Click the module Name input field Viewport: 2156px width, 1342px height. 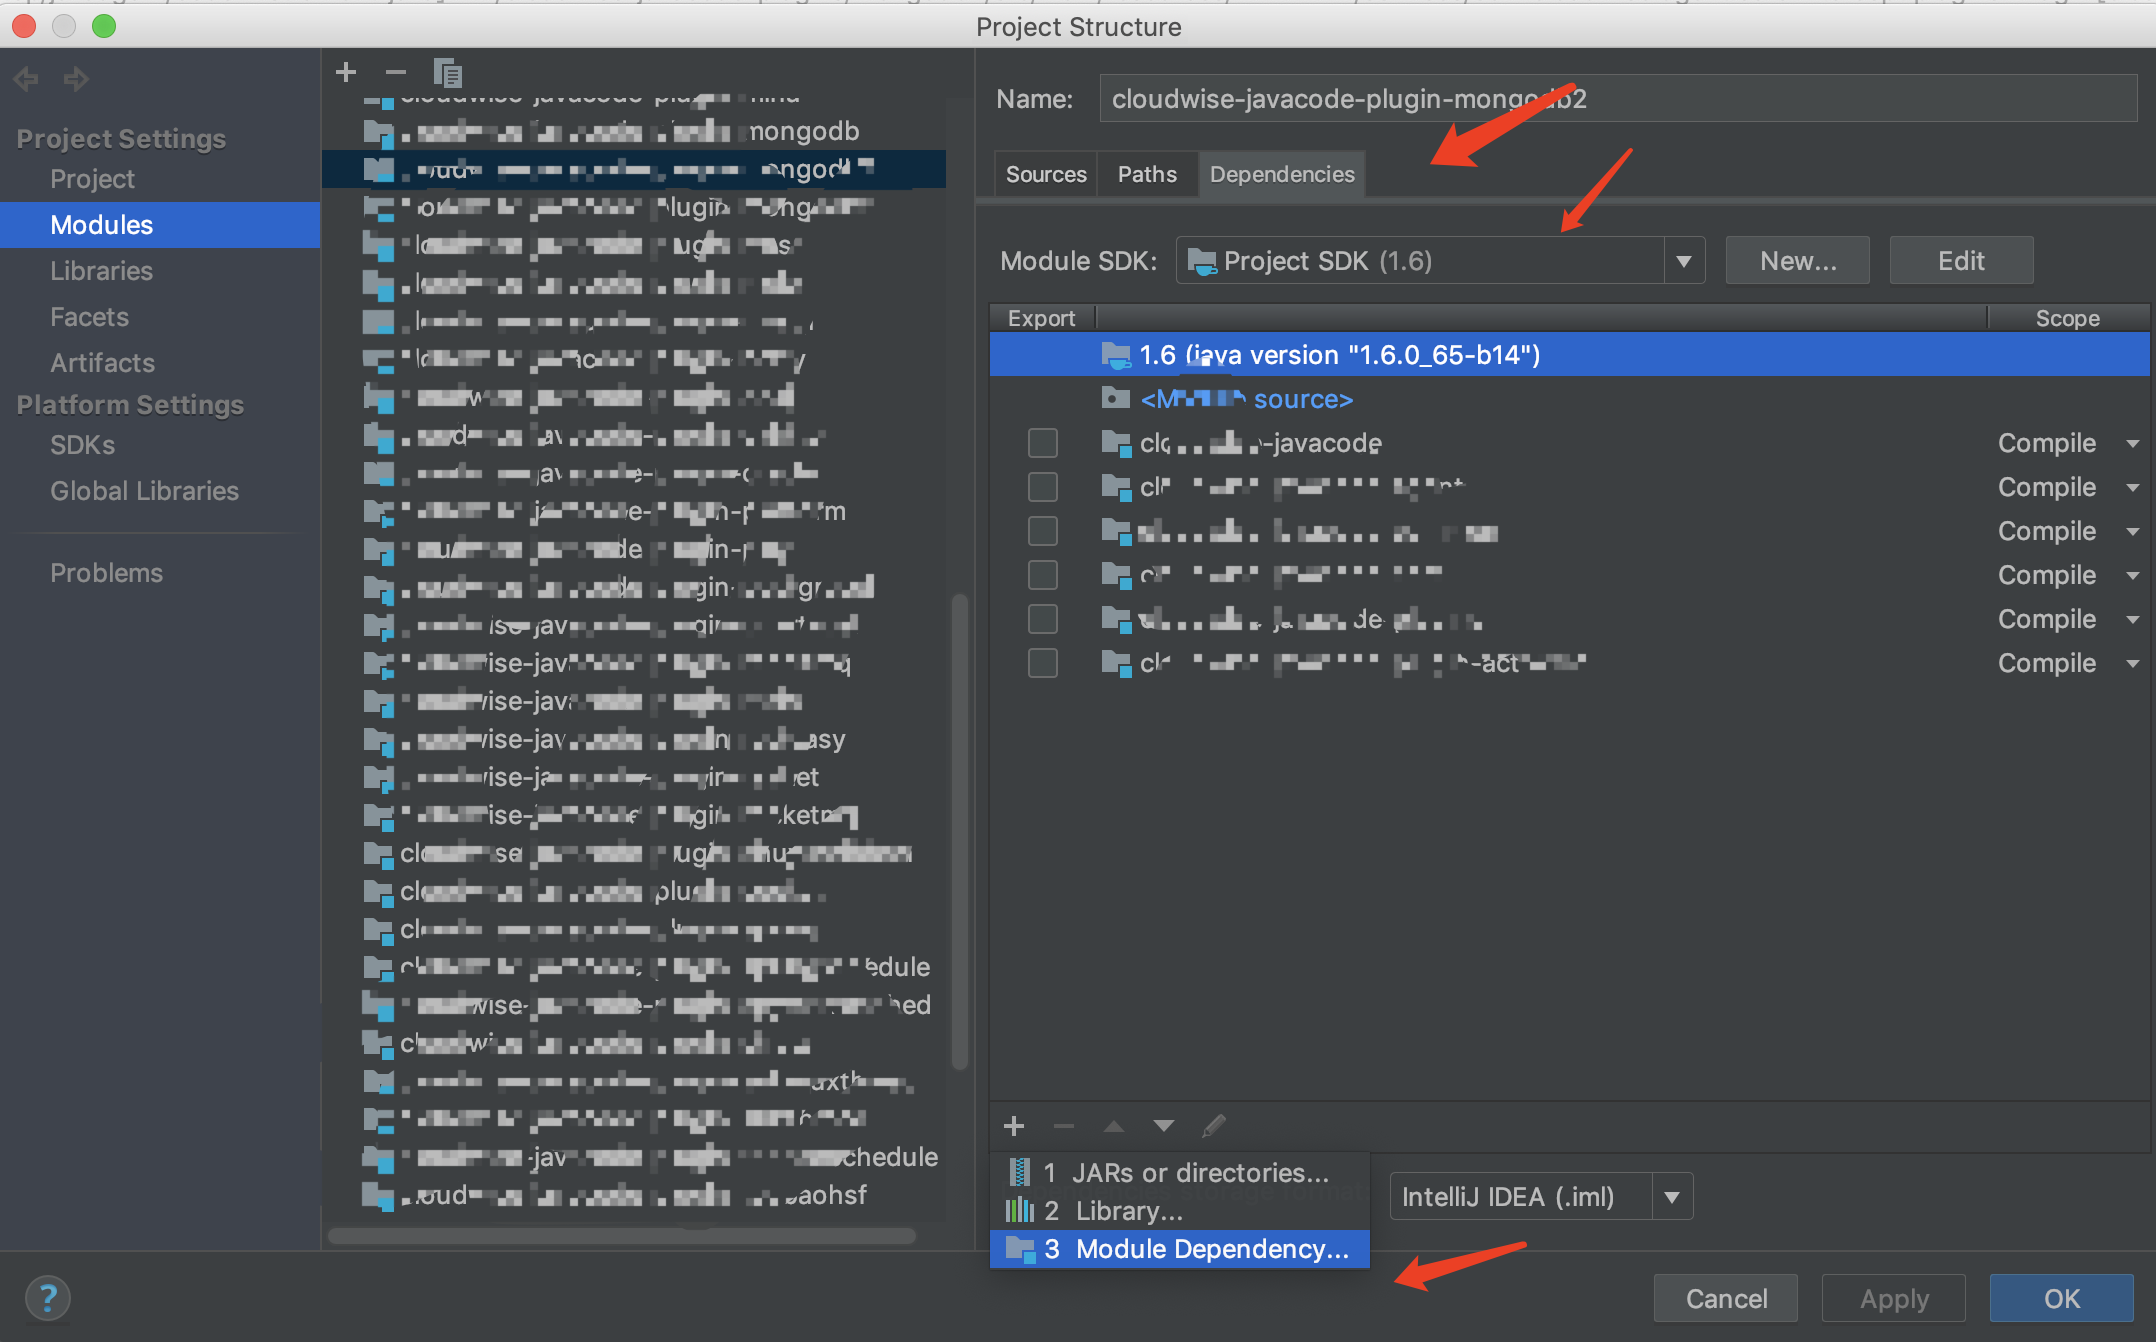(x=1617, y=99)
